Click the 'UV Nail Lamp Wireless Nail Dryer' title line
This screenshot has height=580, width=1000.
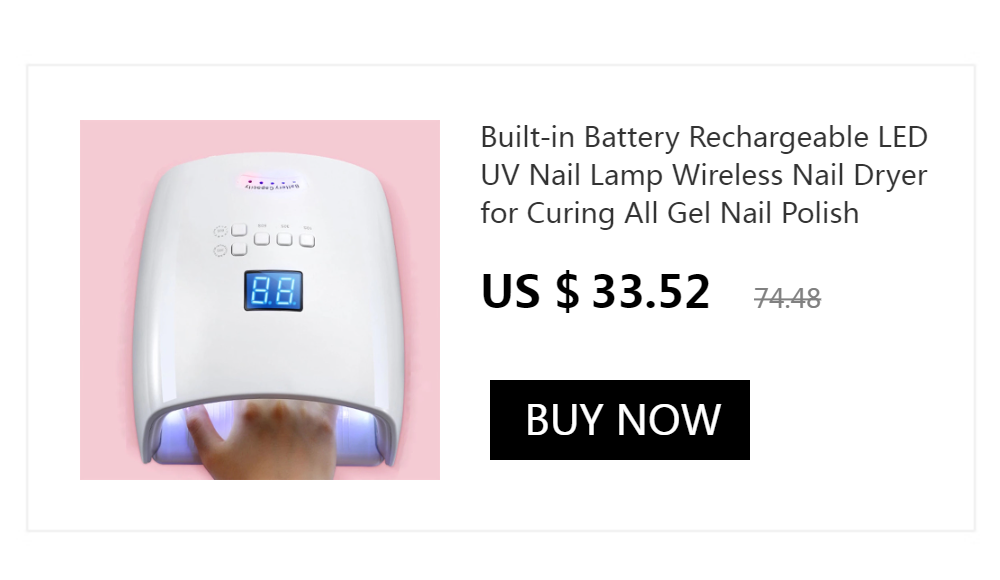tap(704, 175)
